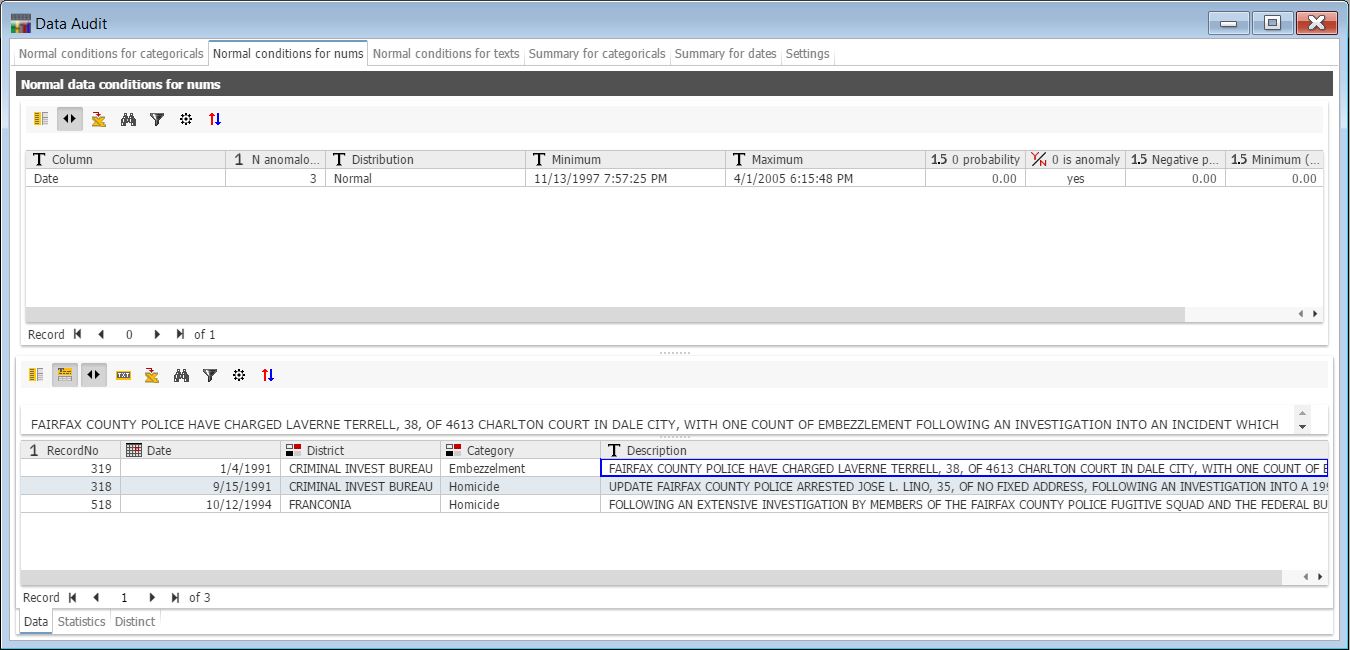
Task: Export record data as TXT file
Action: (x=122, y=375)
